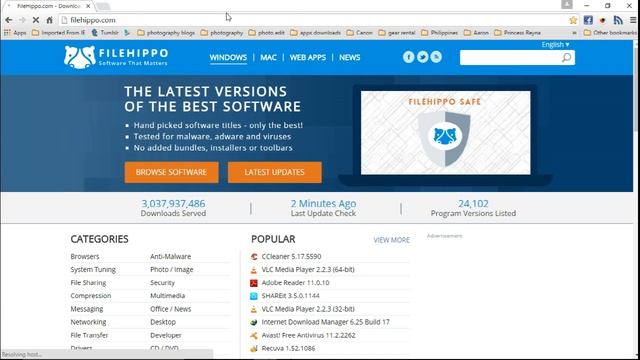
Task: Select the WEB APPS navigation tab
Action: (x=308, y=58)
